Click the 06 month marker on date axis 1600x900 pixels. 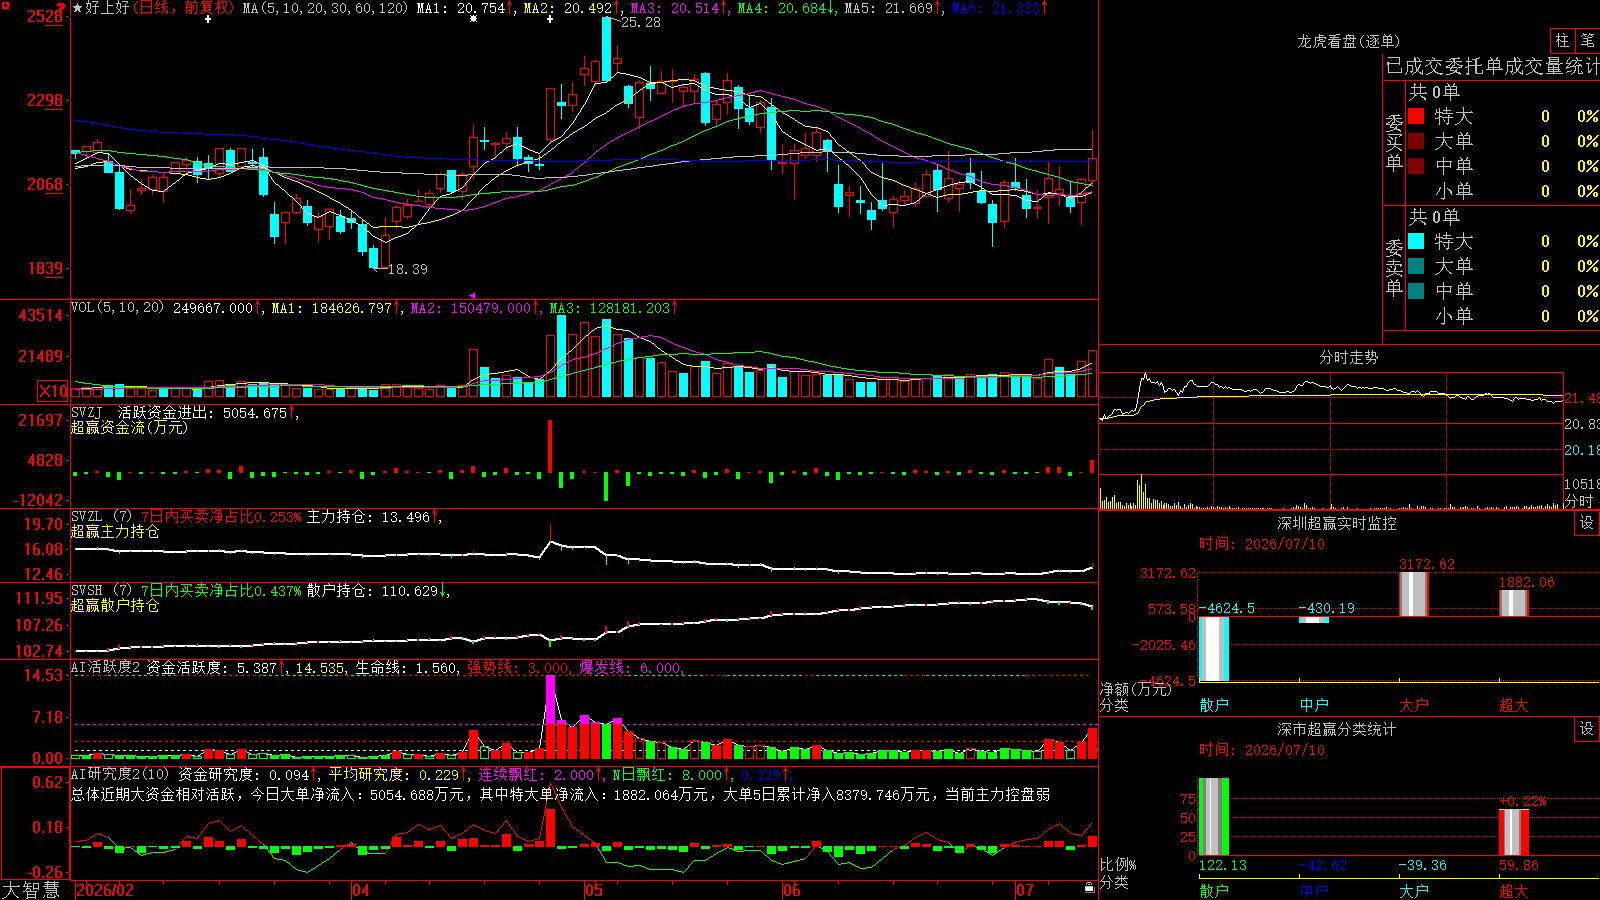coord(792,890)
